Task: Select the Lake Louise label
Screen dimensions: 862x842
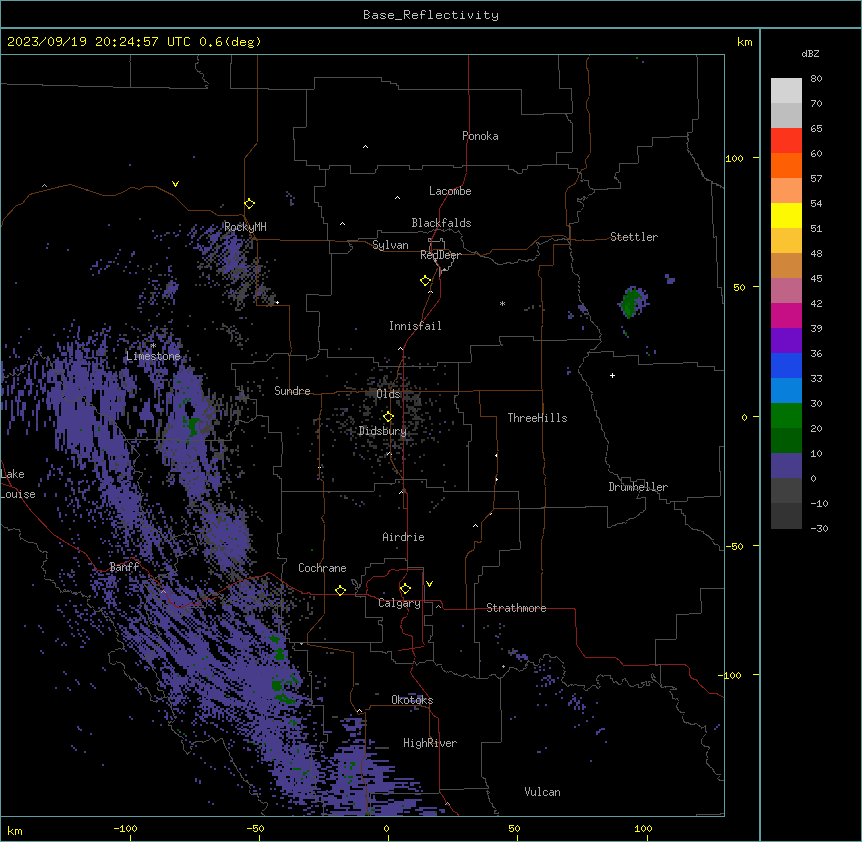Action: (x=18, y=484)
